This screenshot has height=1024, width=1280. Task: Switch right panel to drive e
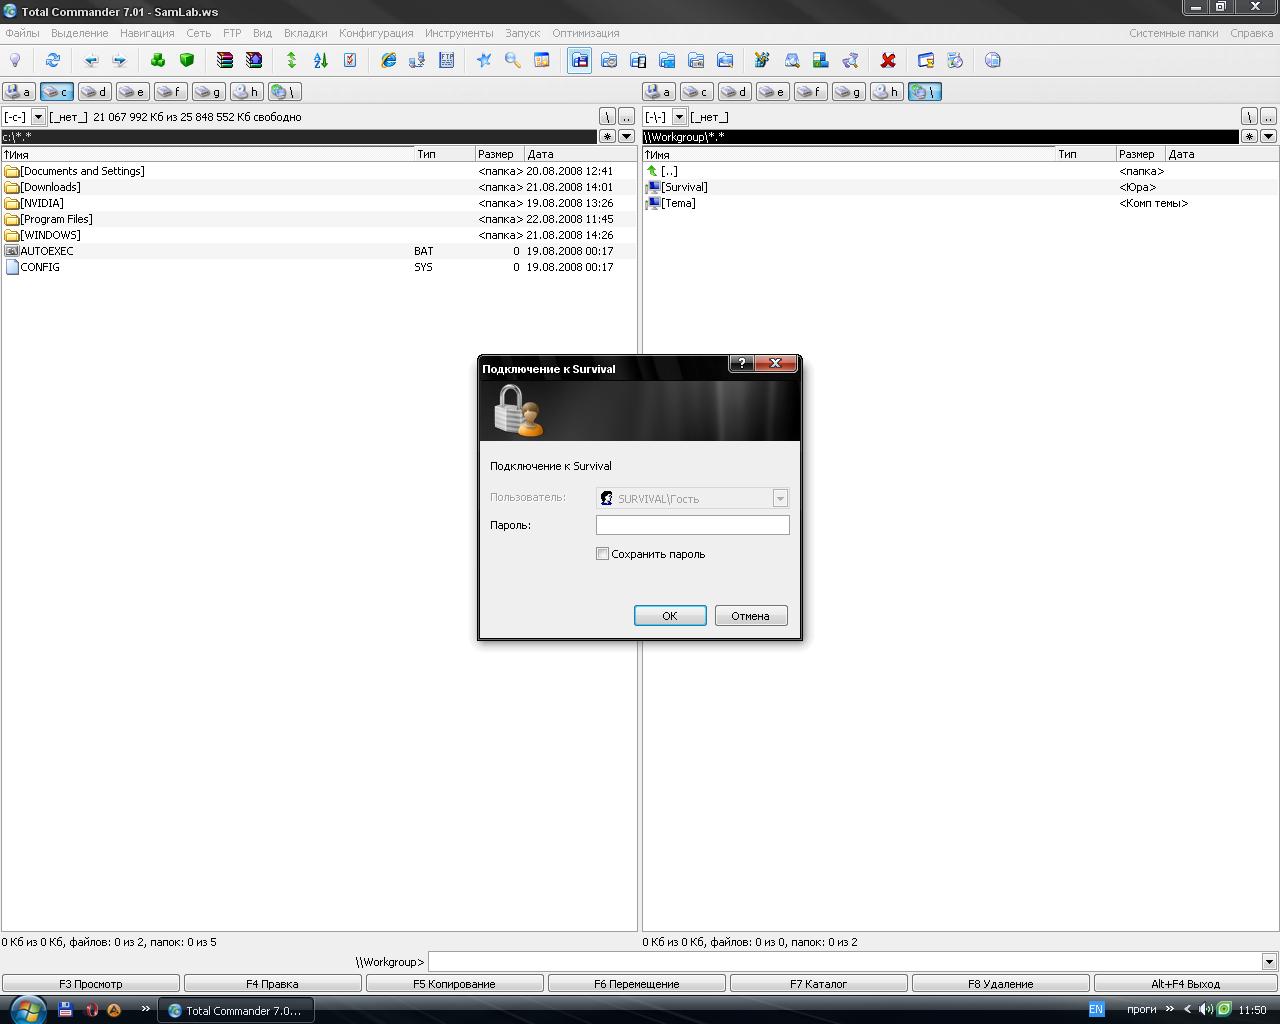pos(772,92)
